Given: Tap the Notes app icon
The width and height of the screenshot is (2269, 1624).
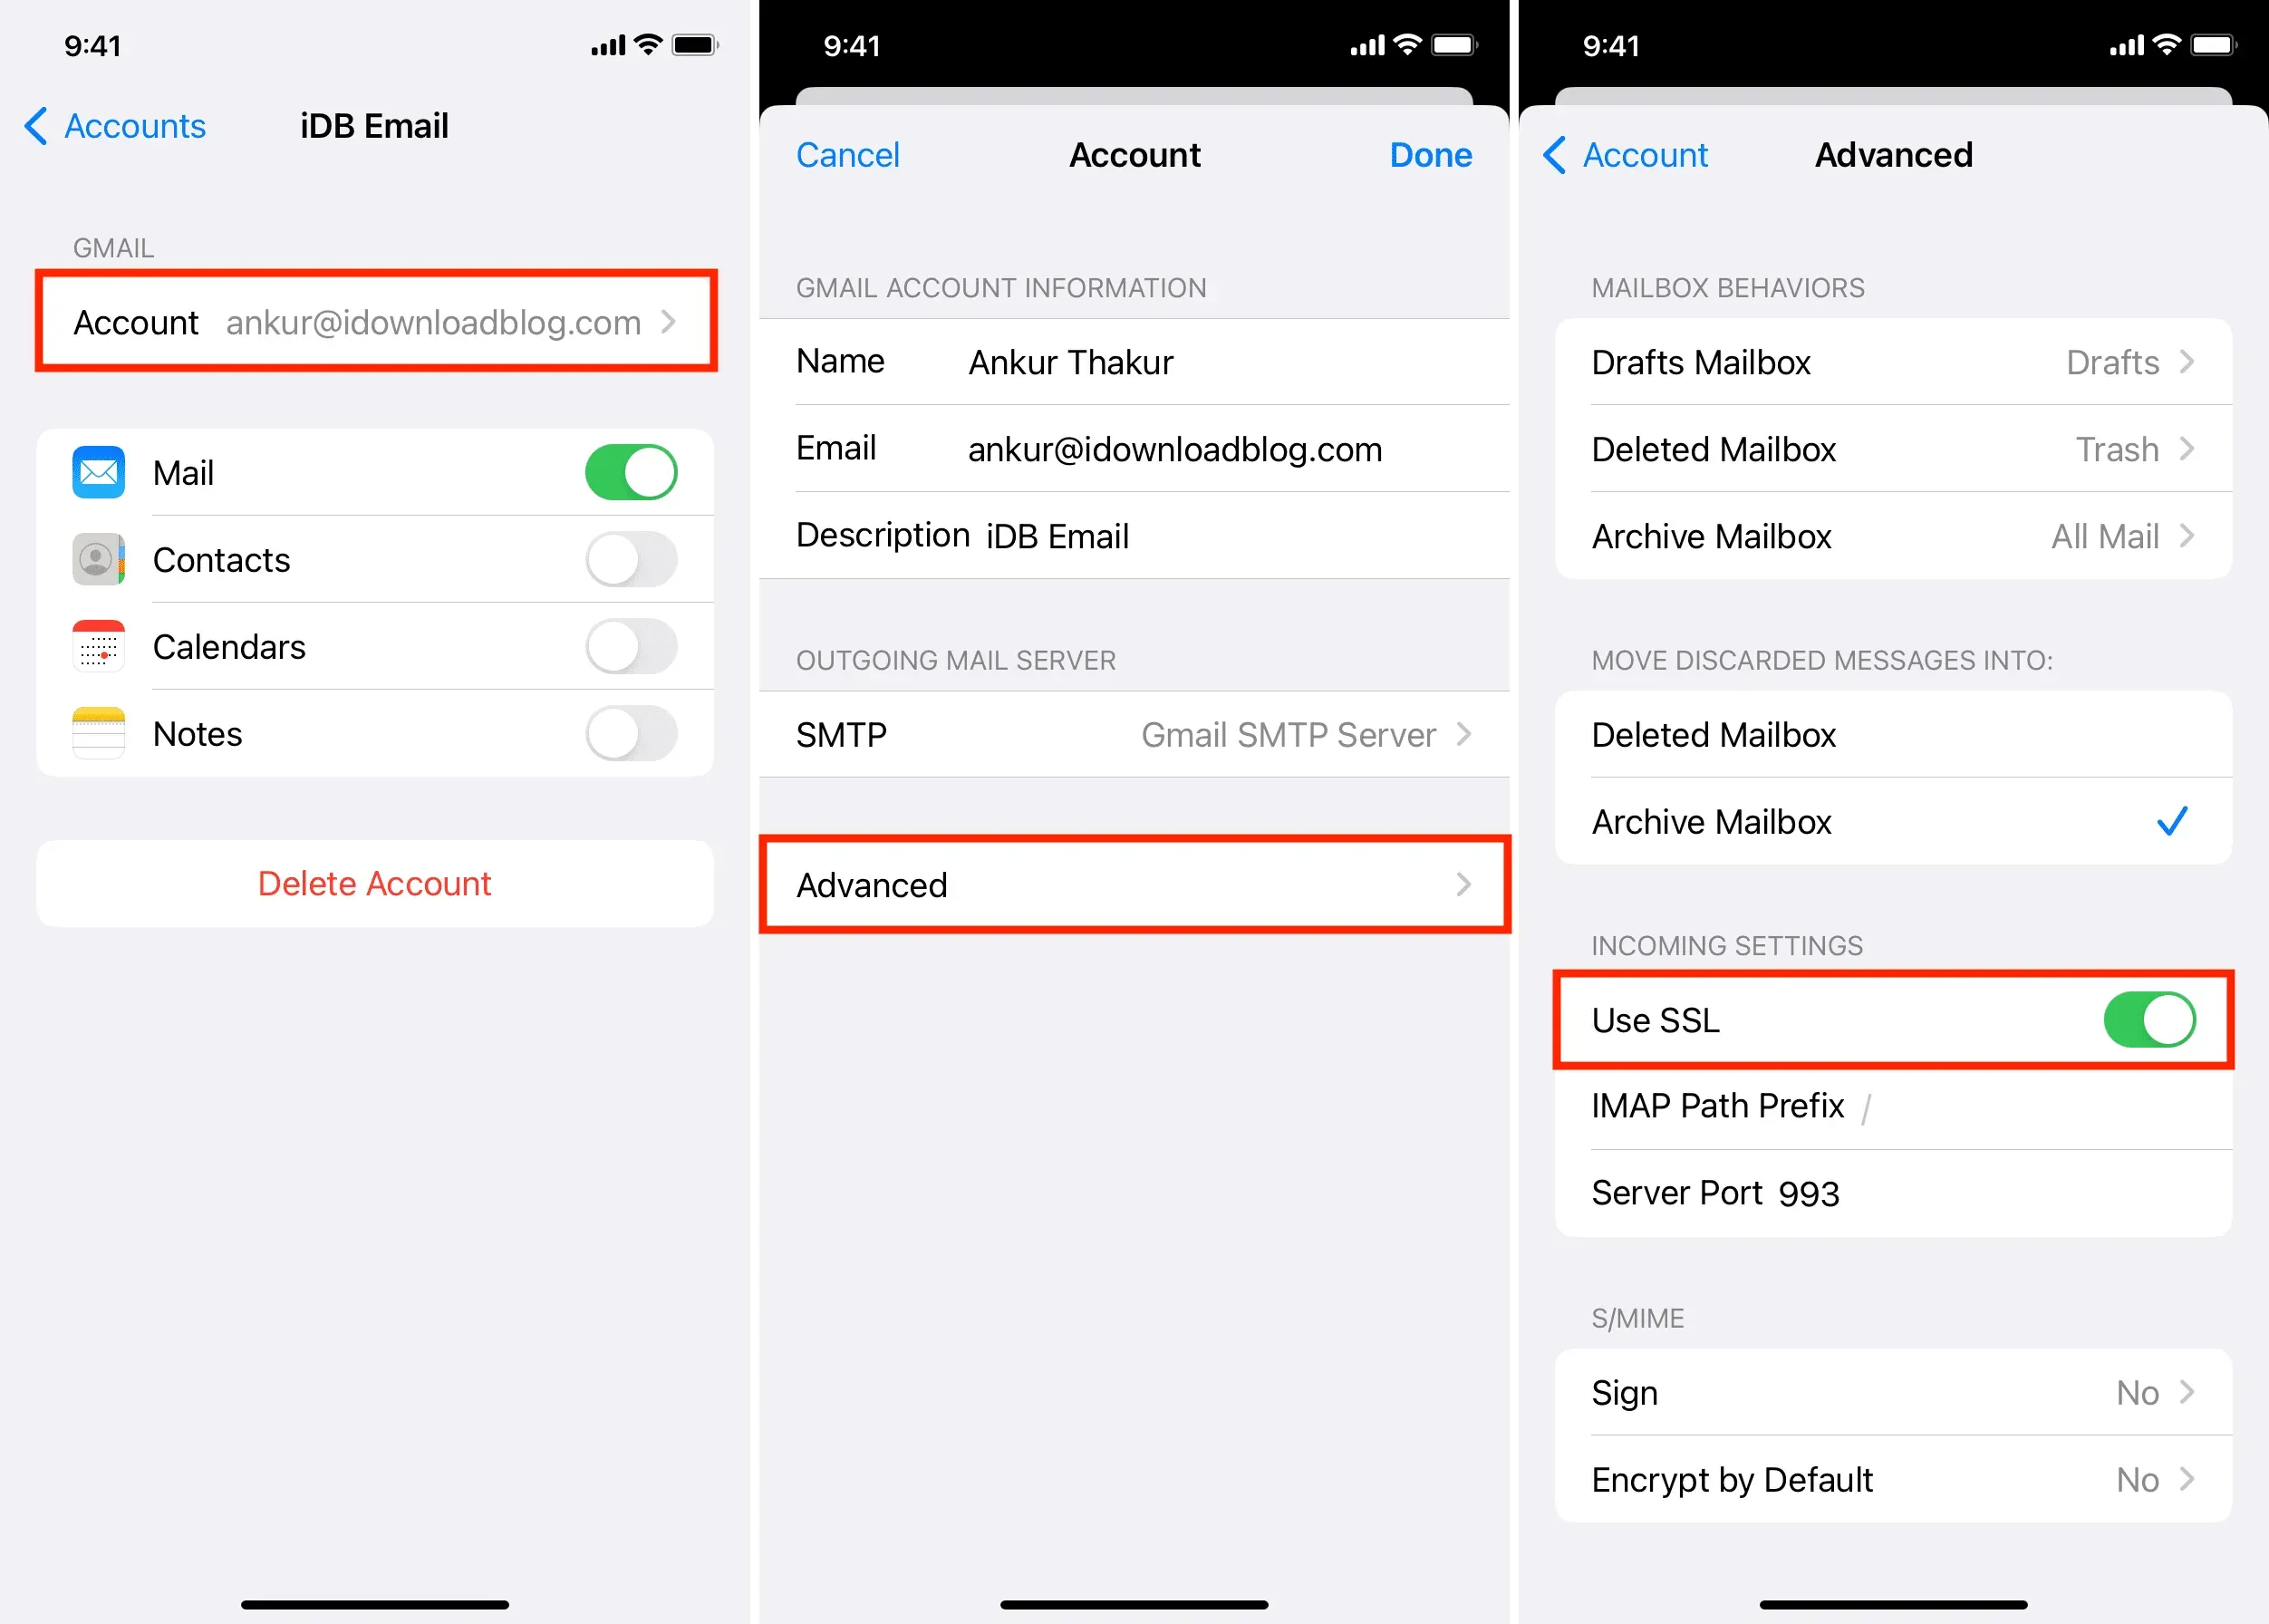Looking at the screenshot, I should (97, 730).
